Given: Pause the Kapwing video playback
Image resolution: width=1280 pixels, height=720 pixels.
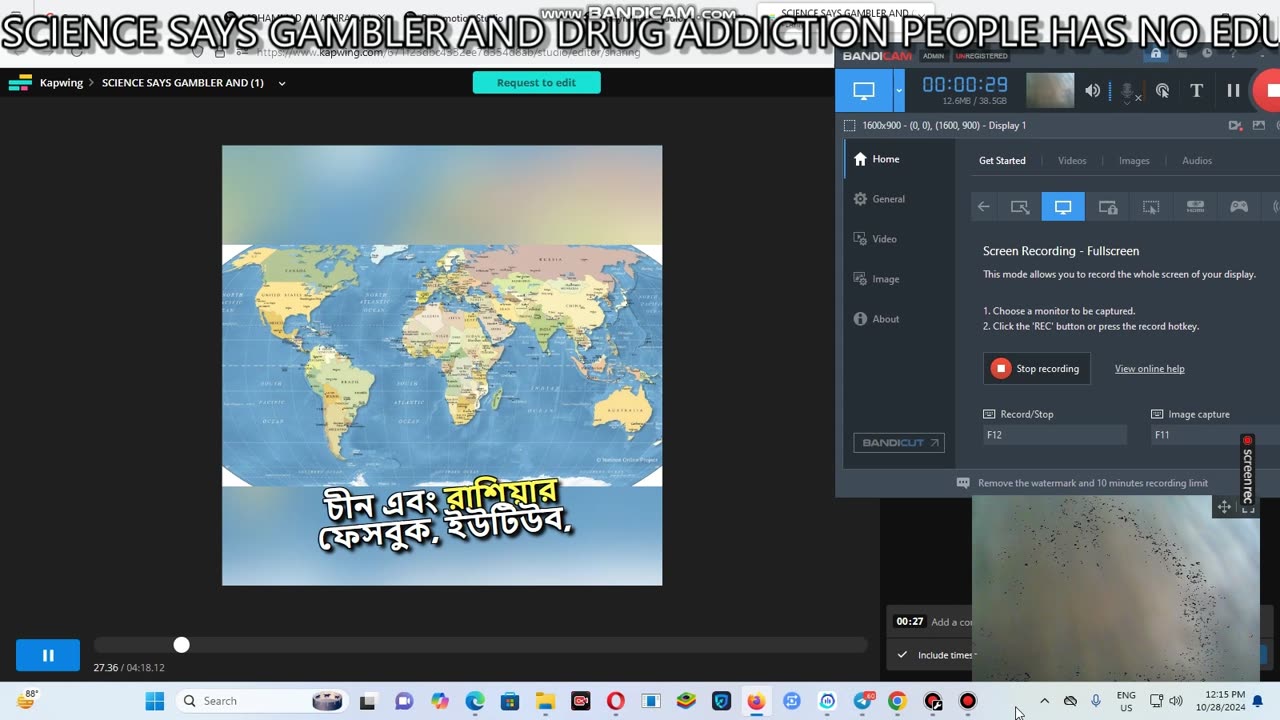Looking at the screenshot, I should tap(48, 655).
